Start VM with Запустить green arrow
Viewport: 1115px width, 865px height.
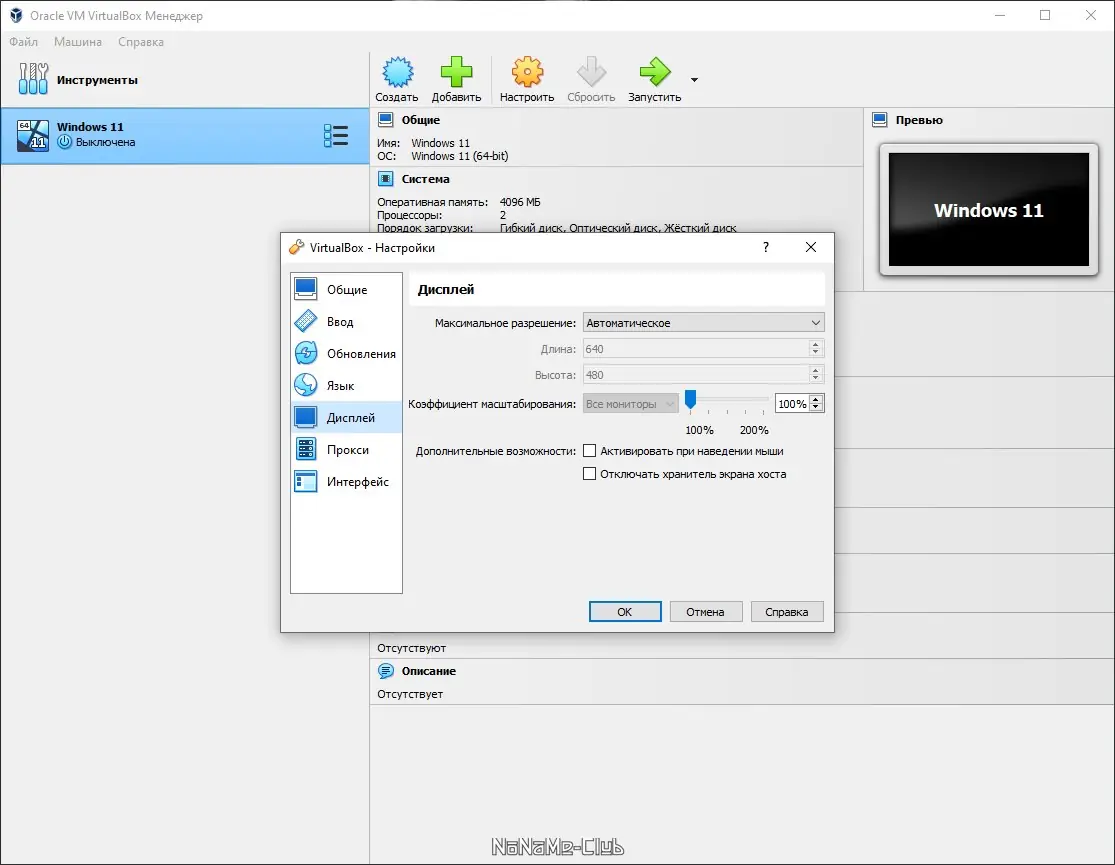pos(655,72)
